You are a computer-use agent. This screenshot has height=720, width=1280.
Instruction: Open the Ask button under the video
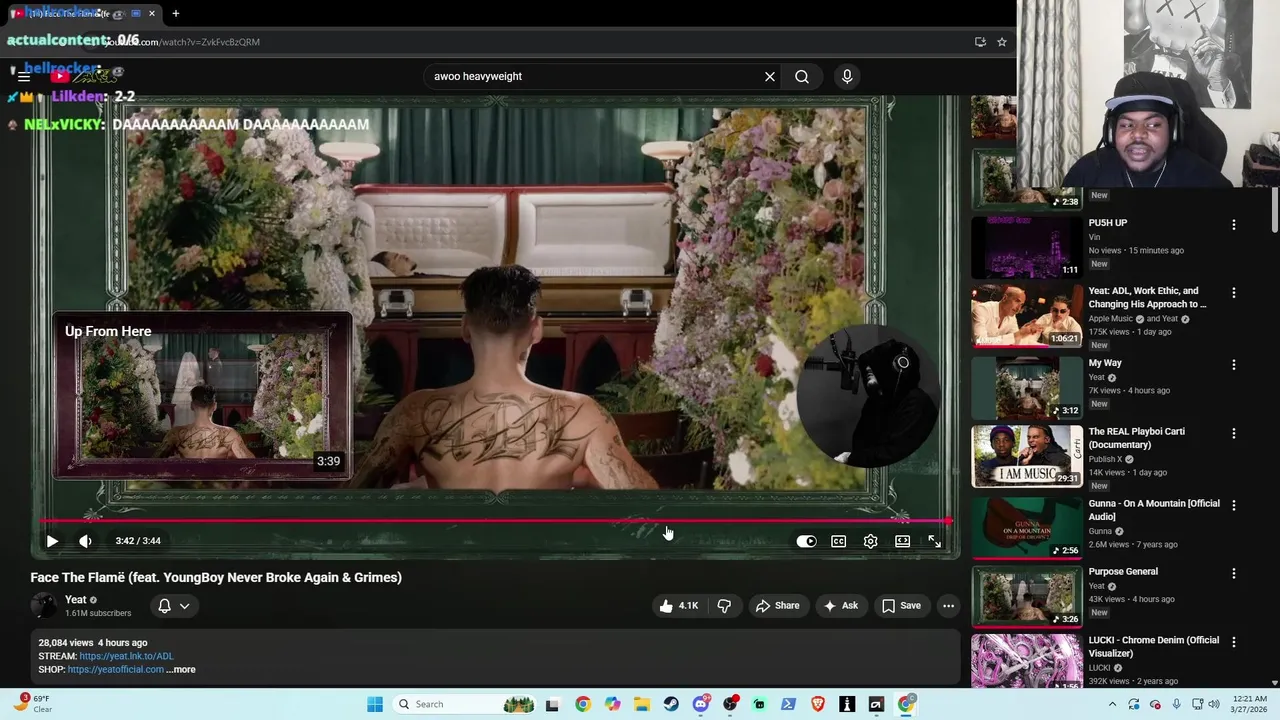pos(840,605)
